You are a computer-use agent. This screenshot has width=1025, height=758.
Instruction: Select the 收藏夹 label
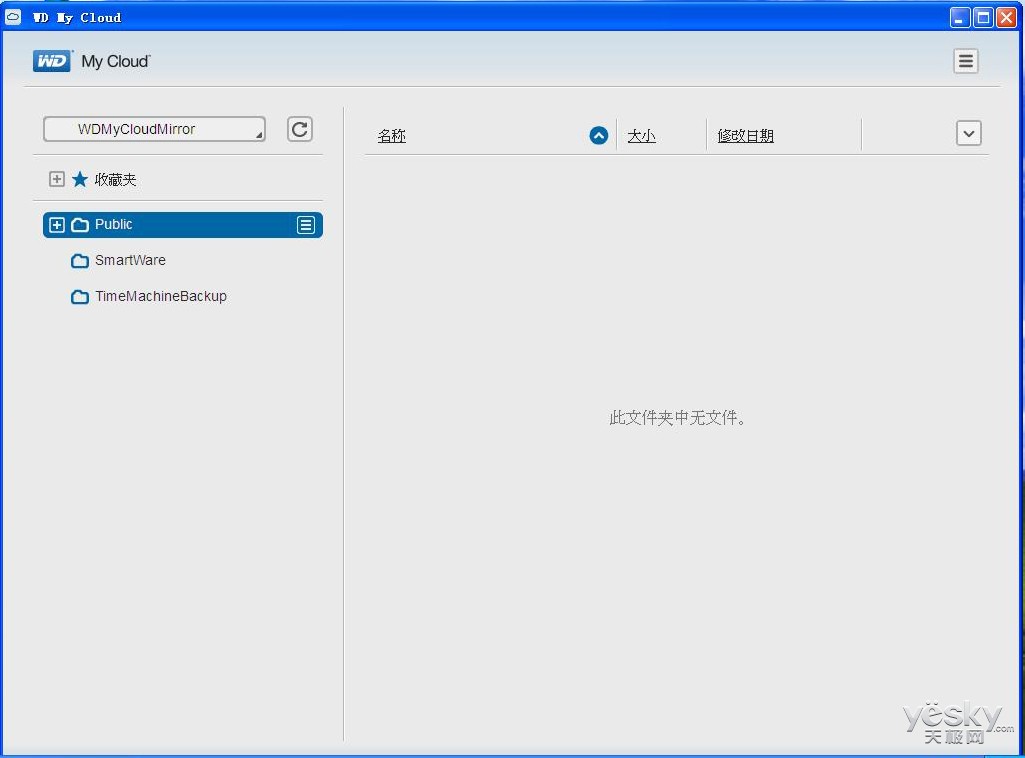point(116,180)
